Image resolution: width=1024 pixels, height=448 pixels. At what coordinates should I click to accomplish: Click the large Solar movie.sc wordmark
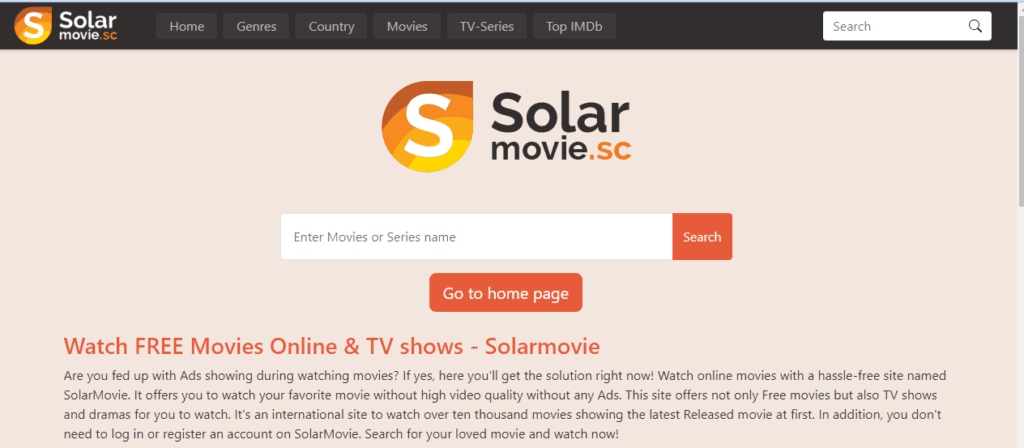560,127
